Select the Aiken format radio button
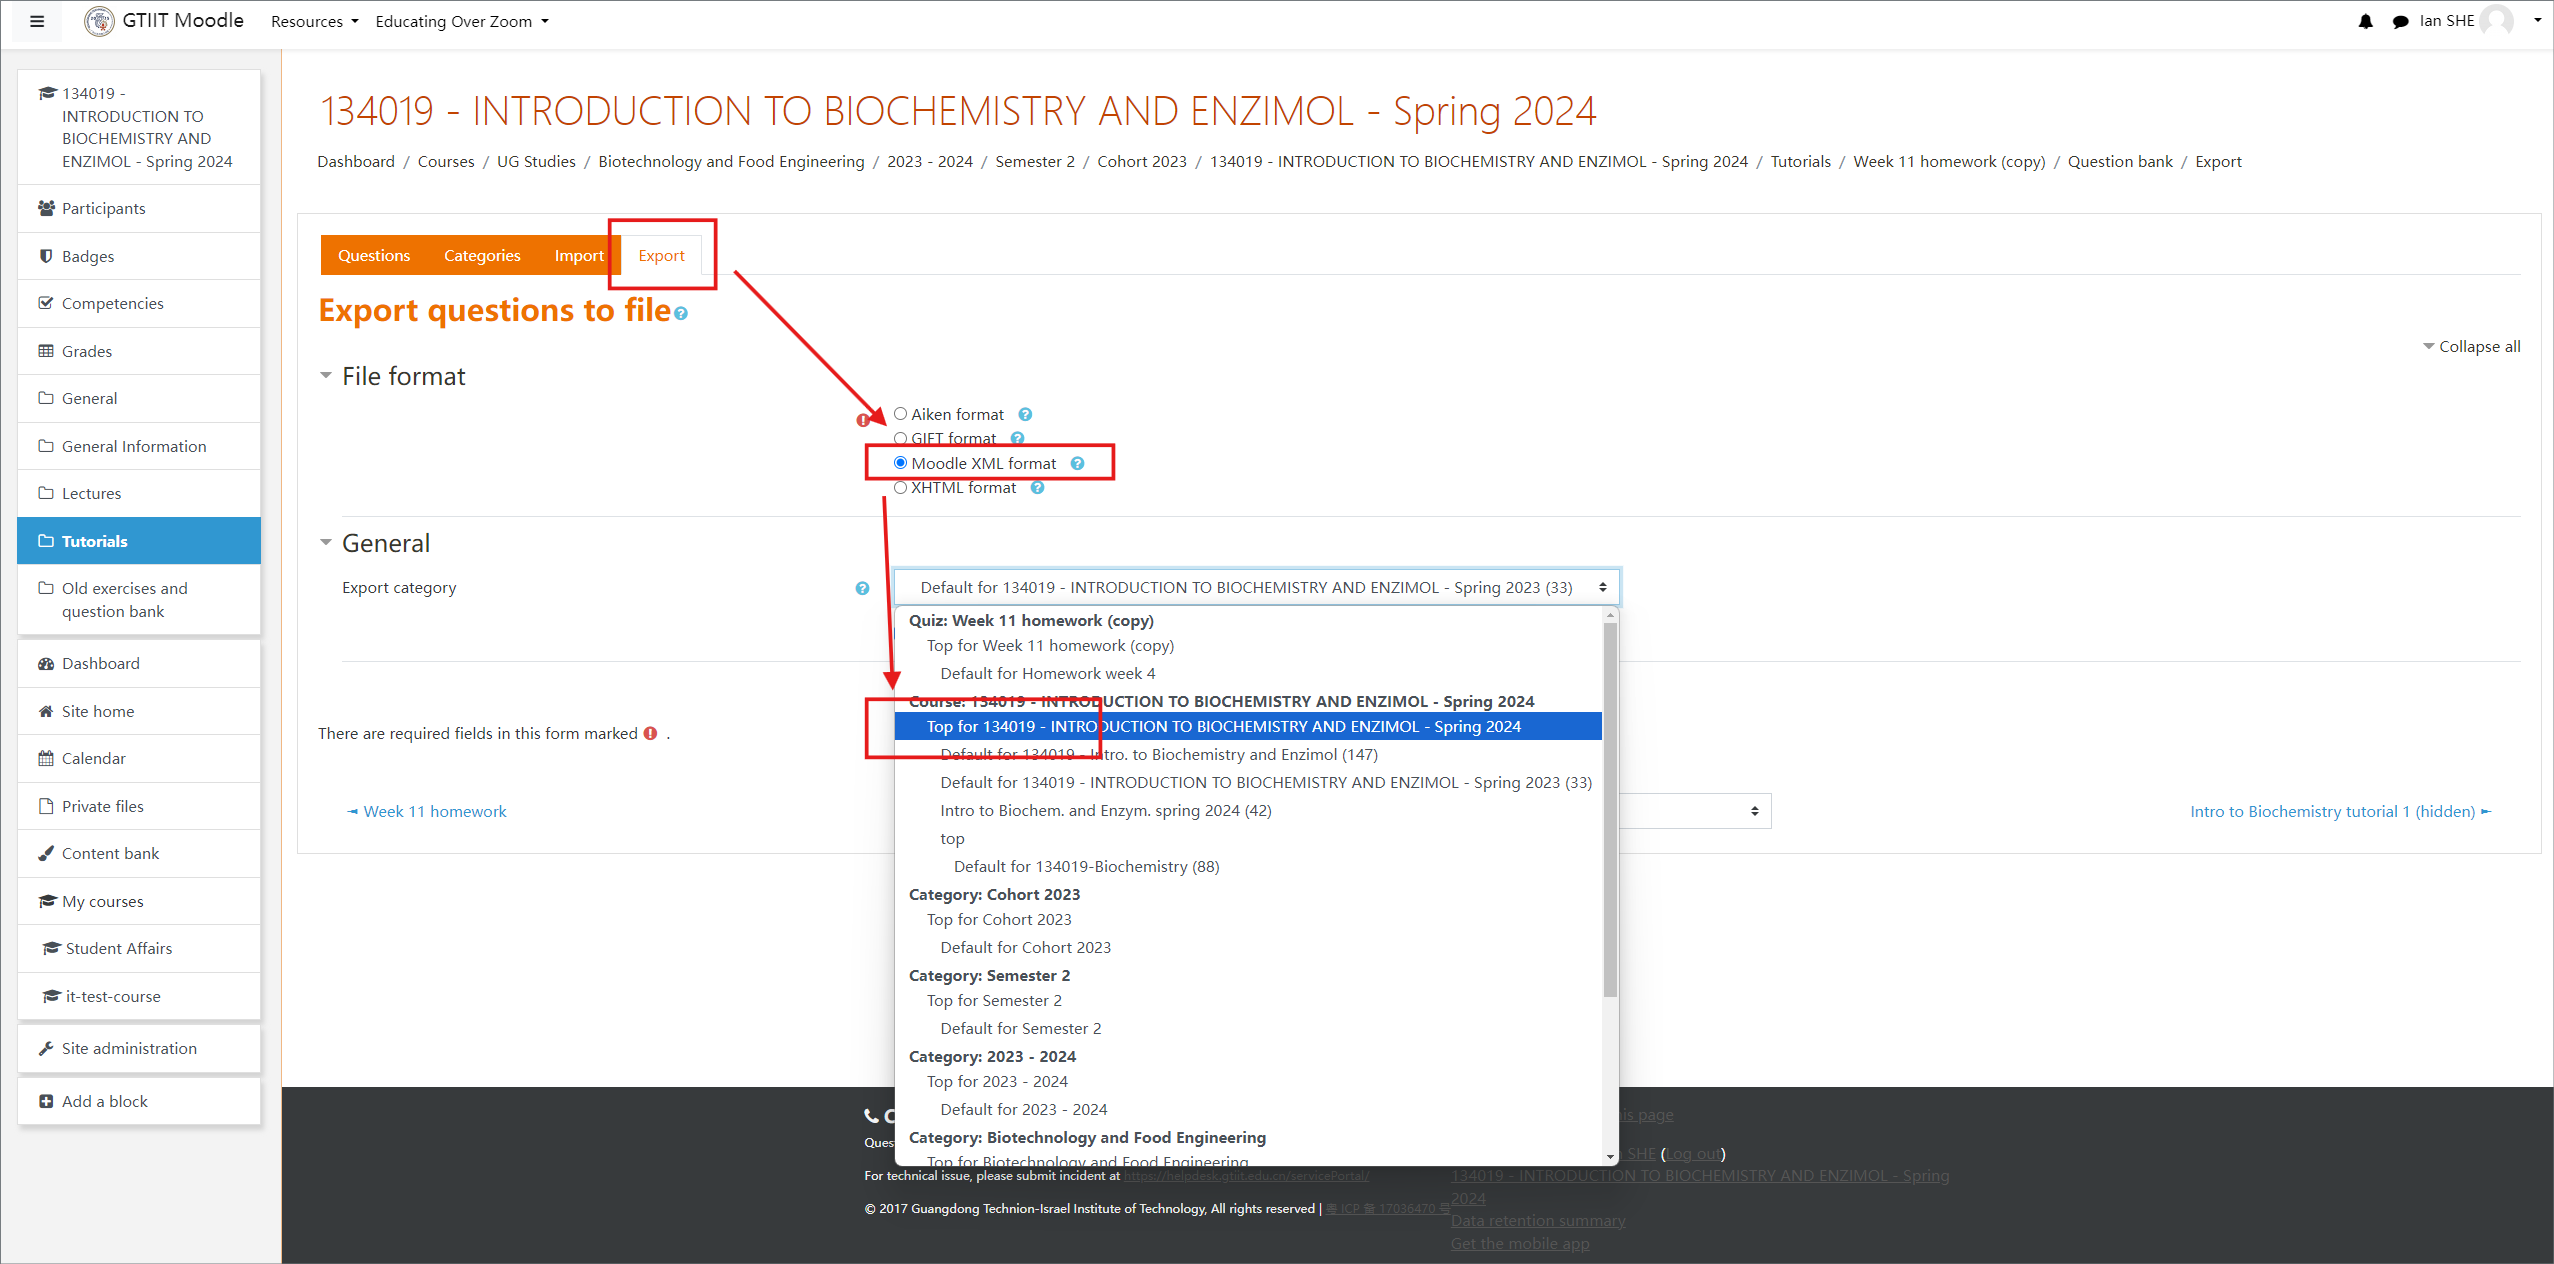The width and height of the screenshot is (2554, 1264). (900, 414)
